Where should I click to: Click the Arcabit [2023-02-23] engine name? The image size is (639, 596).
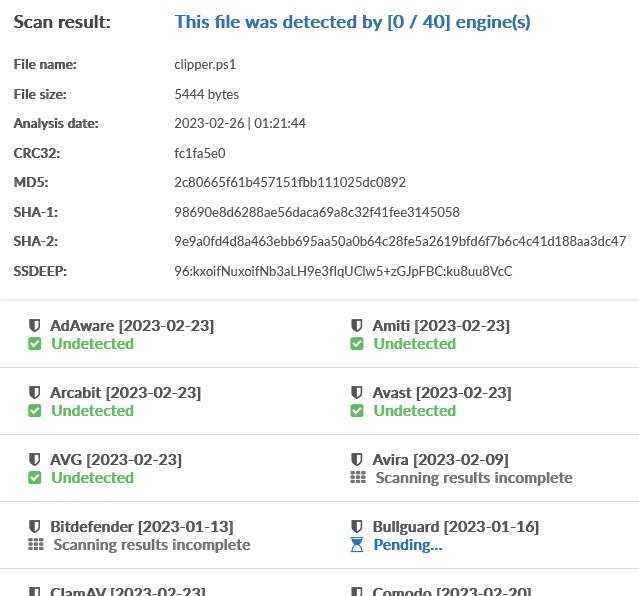click(x=126, y=393)
